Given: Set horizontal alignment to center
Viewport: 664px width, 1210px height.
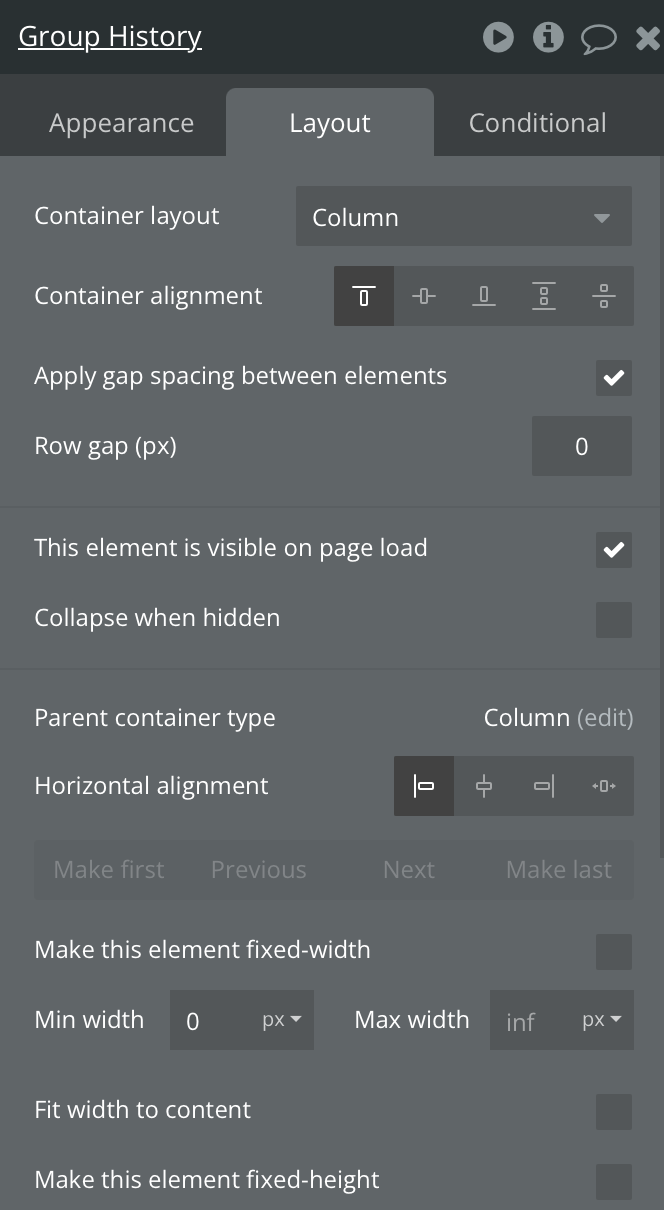Looking at the screenshot, I should click(x=484, y=786).
